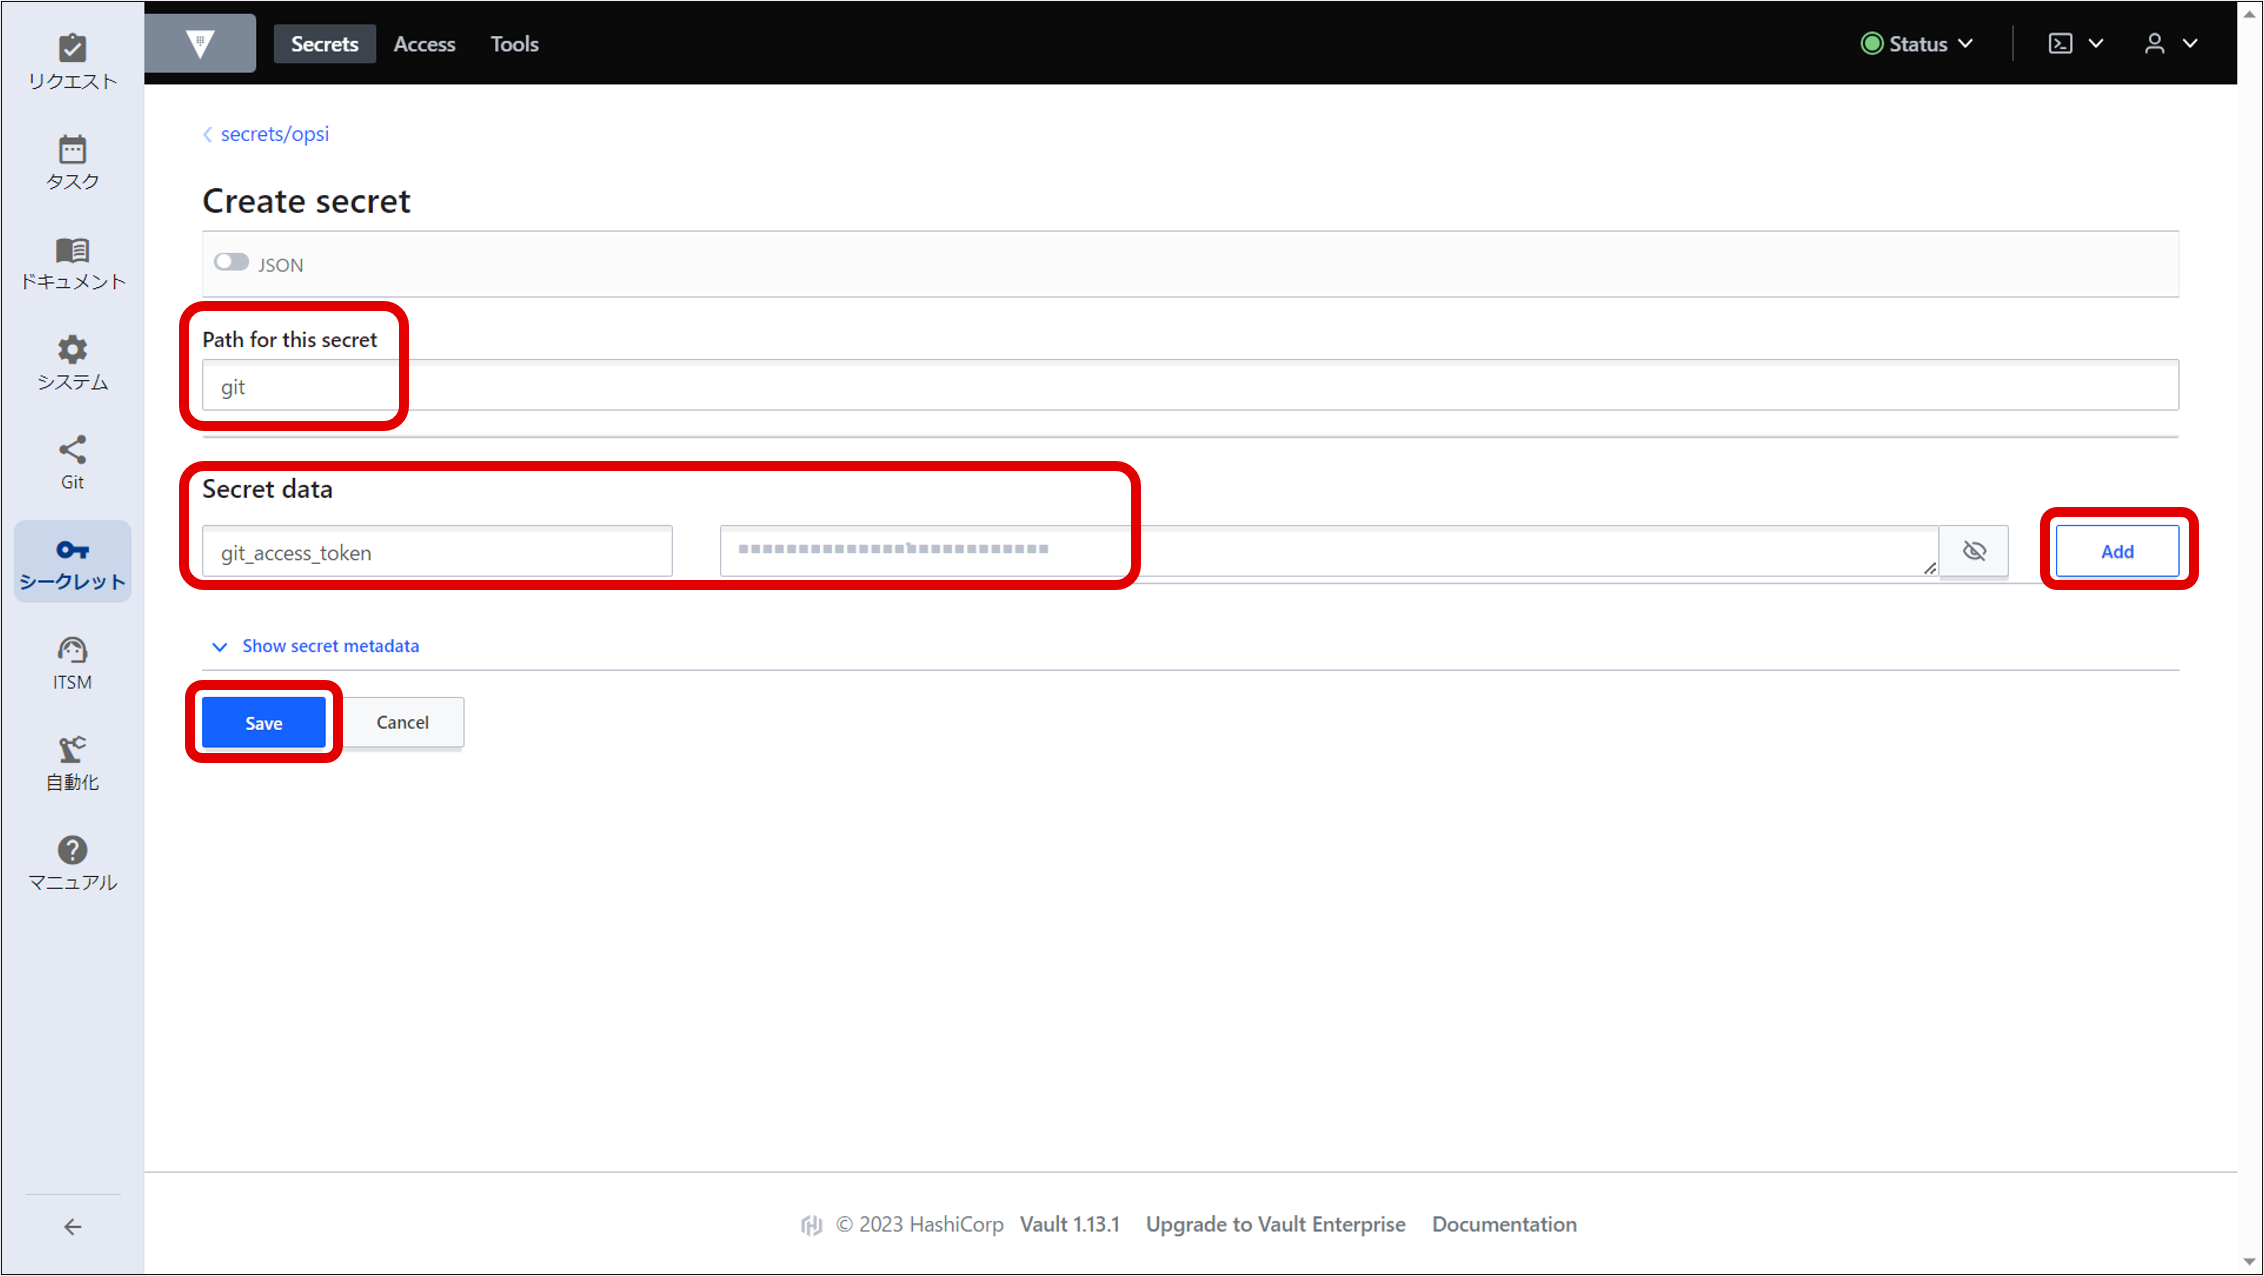2264x1276 pixels.
Task: Open マニュアル via the question mark icon
Action: click(72, 860)
